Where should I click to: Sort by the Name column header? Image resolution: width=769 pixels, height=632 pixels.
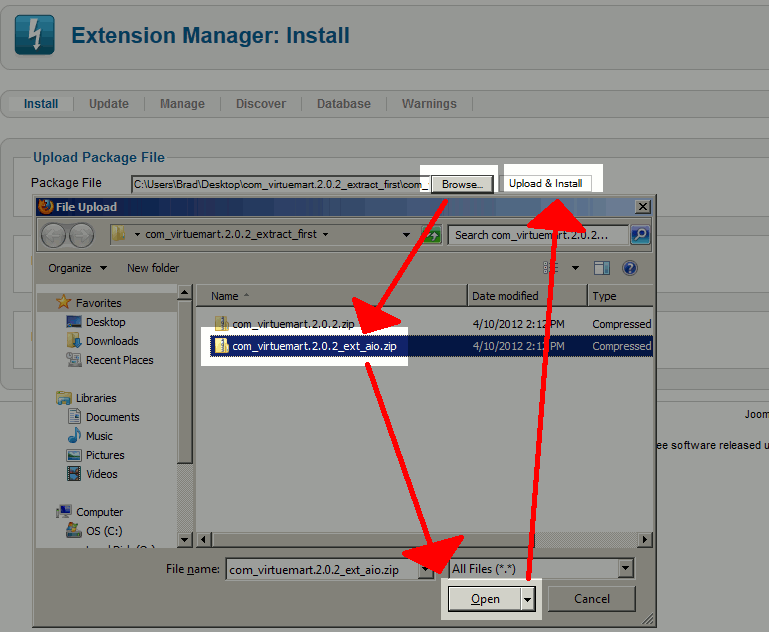332,296
